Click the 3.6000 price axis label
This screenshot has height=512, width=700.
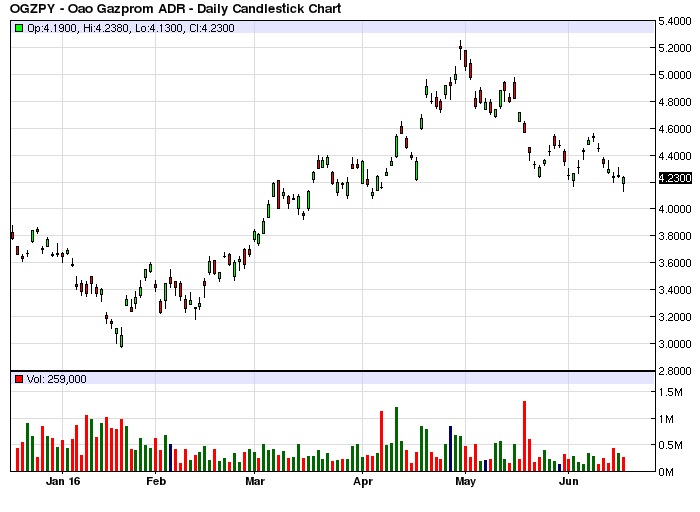point(675,263)
